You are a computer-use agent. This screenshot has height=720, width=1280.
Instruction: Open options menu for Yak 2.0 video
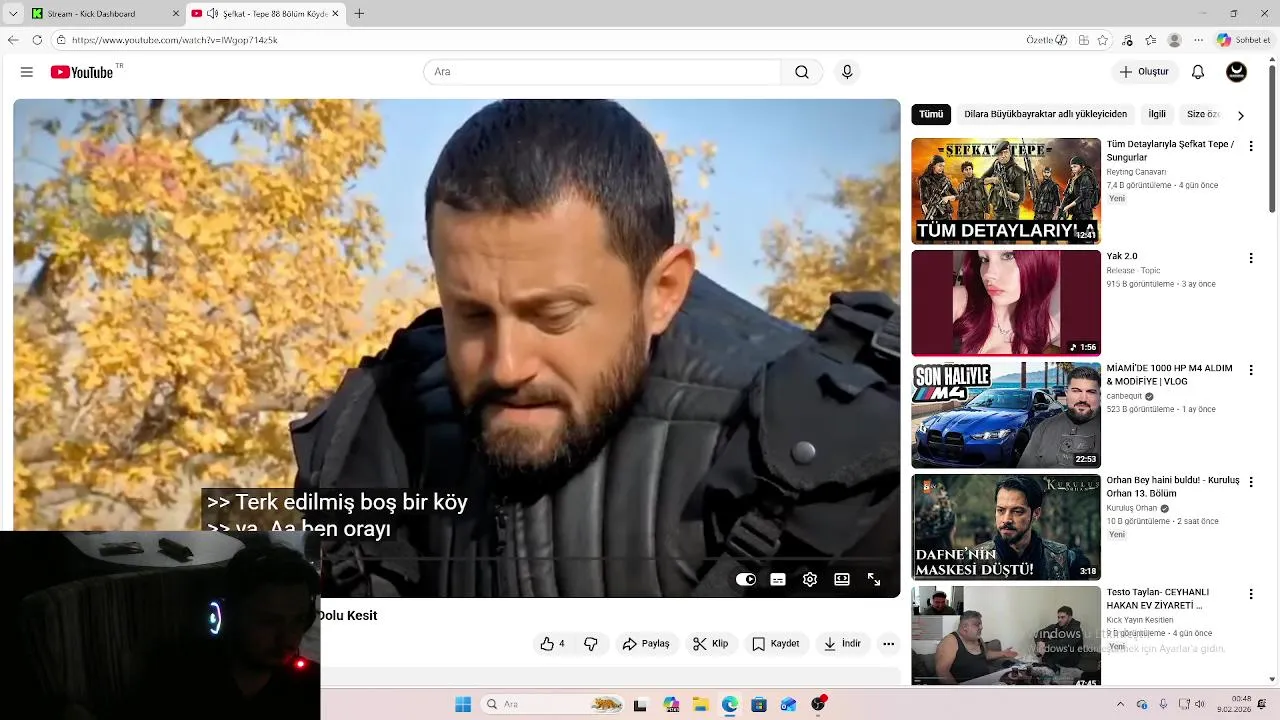(x=1250, y=258)
